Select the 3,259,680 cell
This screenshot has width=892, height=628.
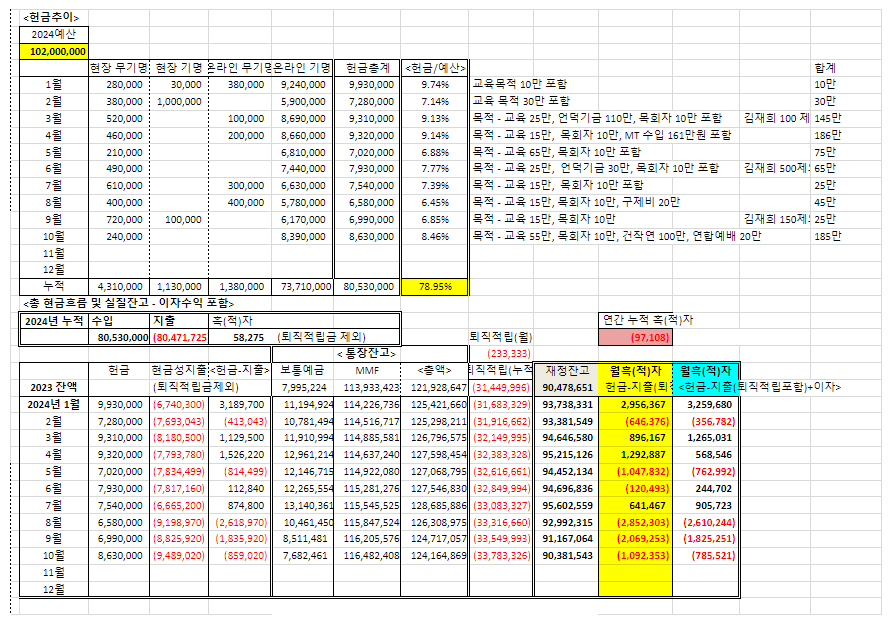coord(706,404)
